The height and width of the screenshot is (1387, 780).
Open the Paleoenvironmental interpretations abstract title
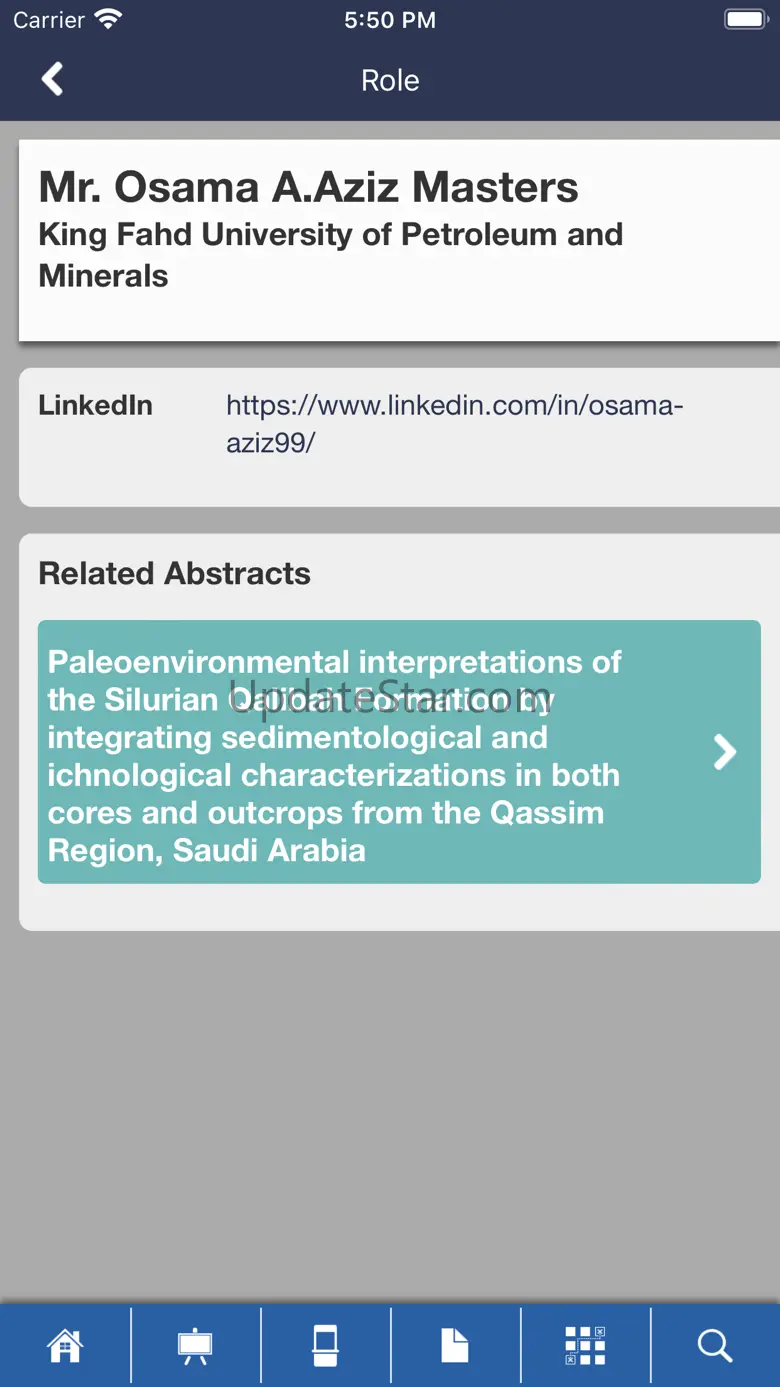point(334,755)
